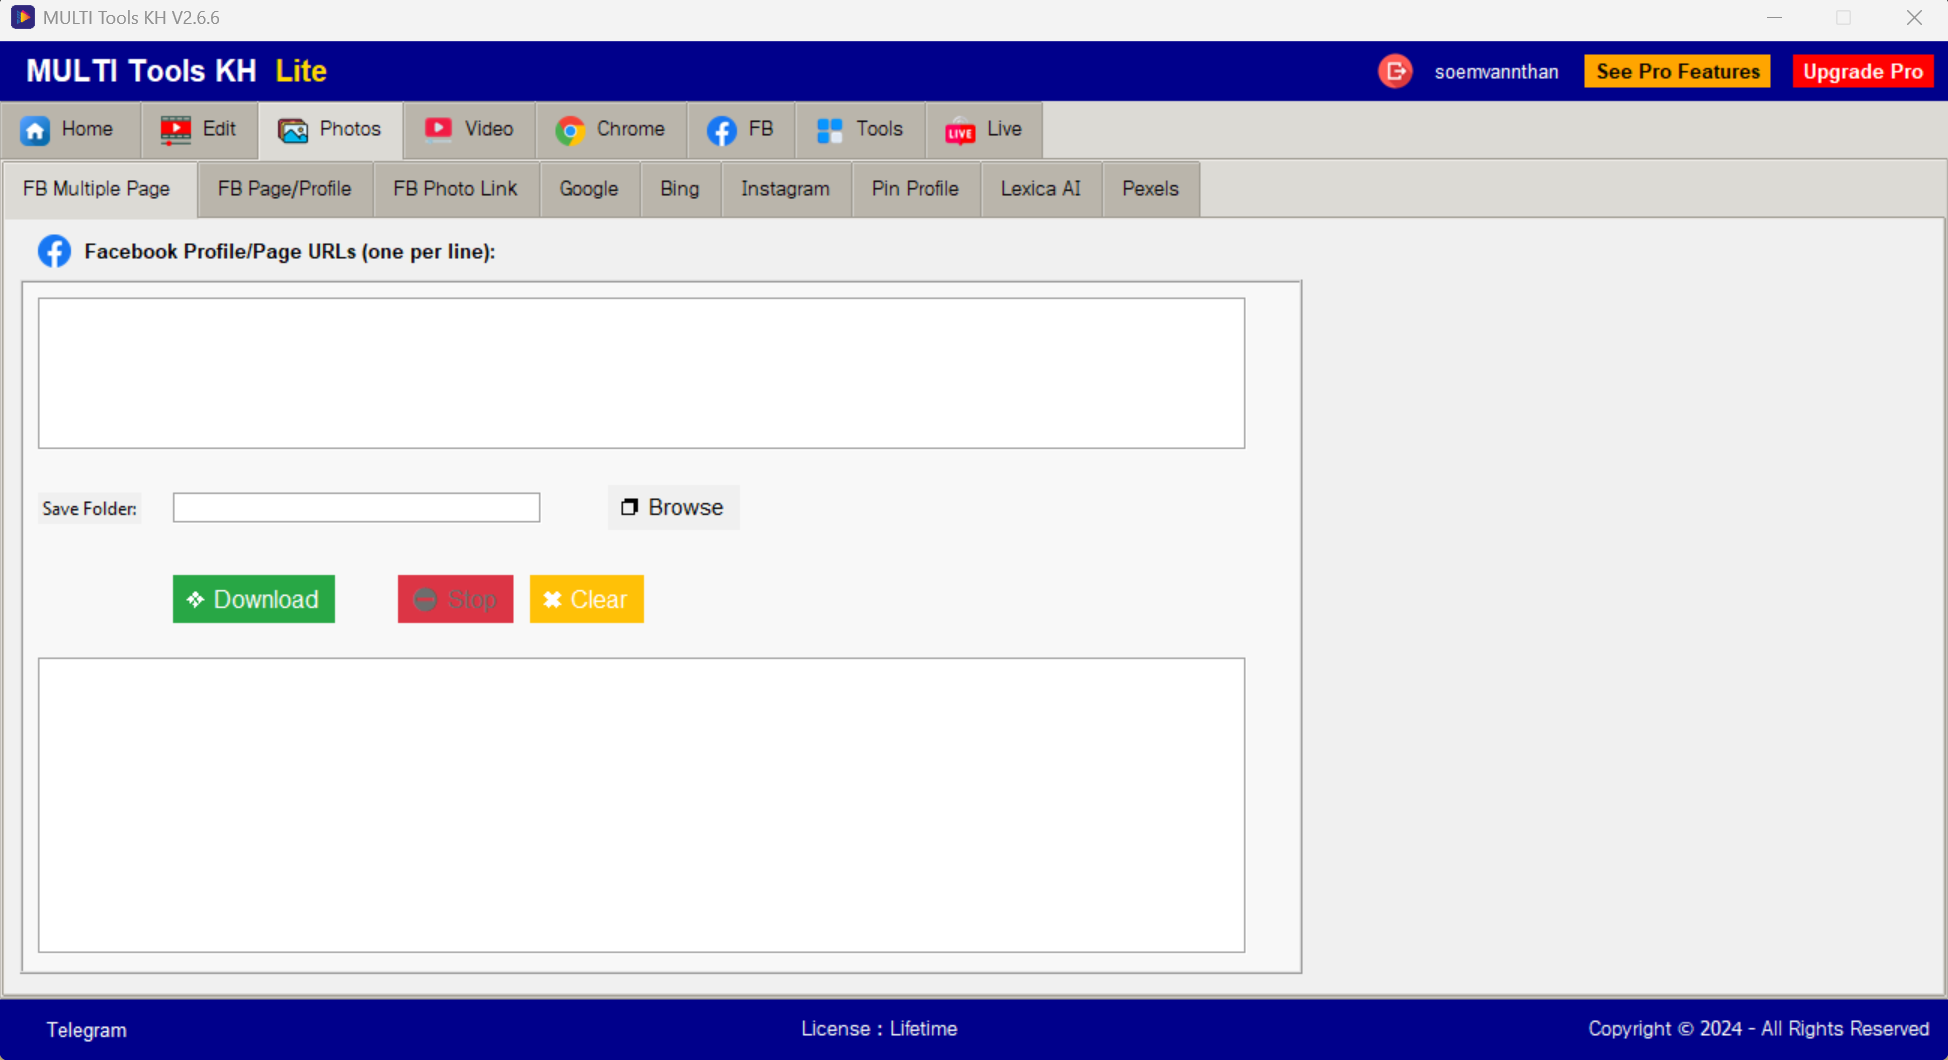Open the Edit tab film icon
This screenshot has width=1948, height=1060.
click(x=176, y=130)
